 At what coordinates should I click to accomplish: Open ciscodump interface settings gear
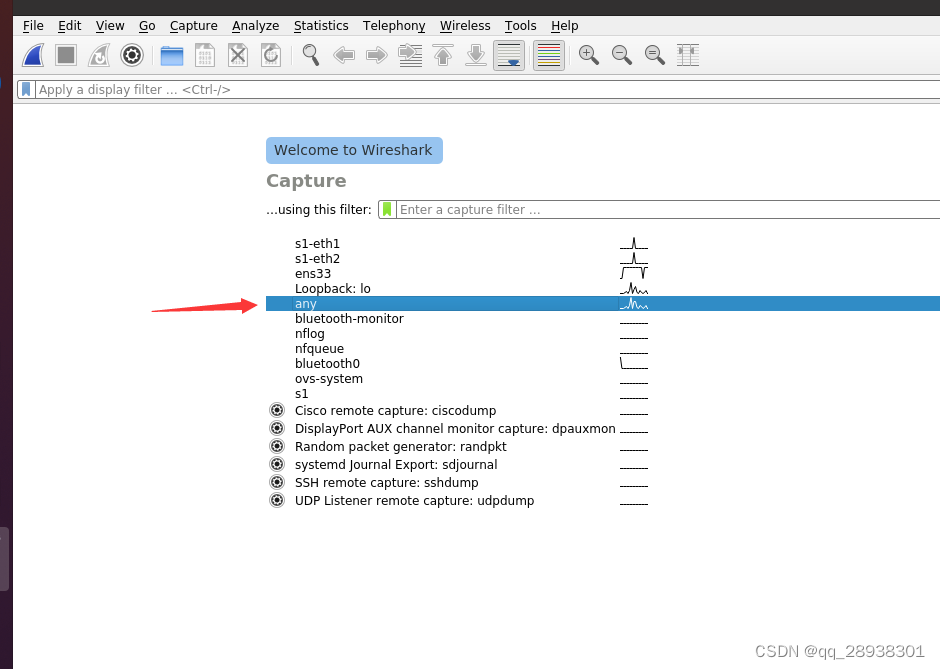pos(277,410)
